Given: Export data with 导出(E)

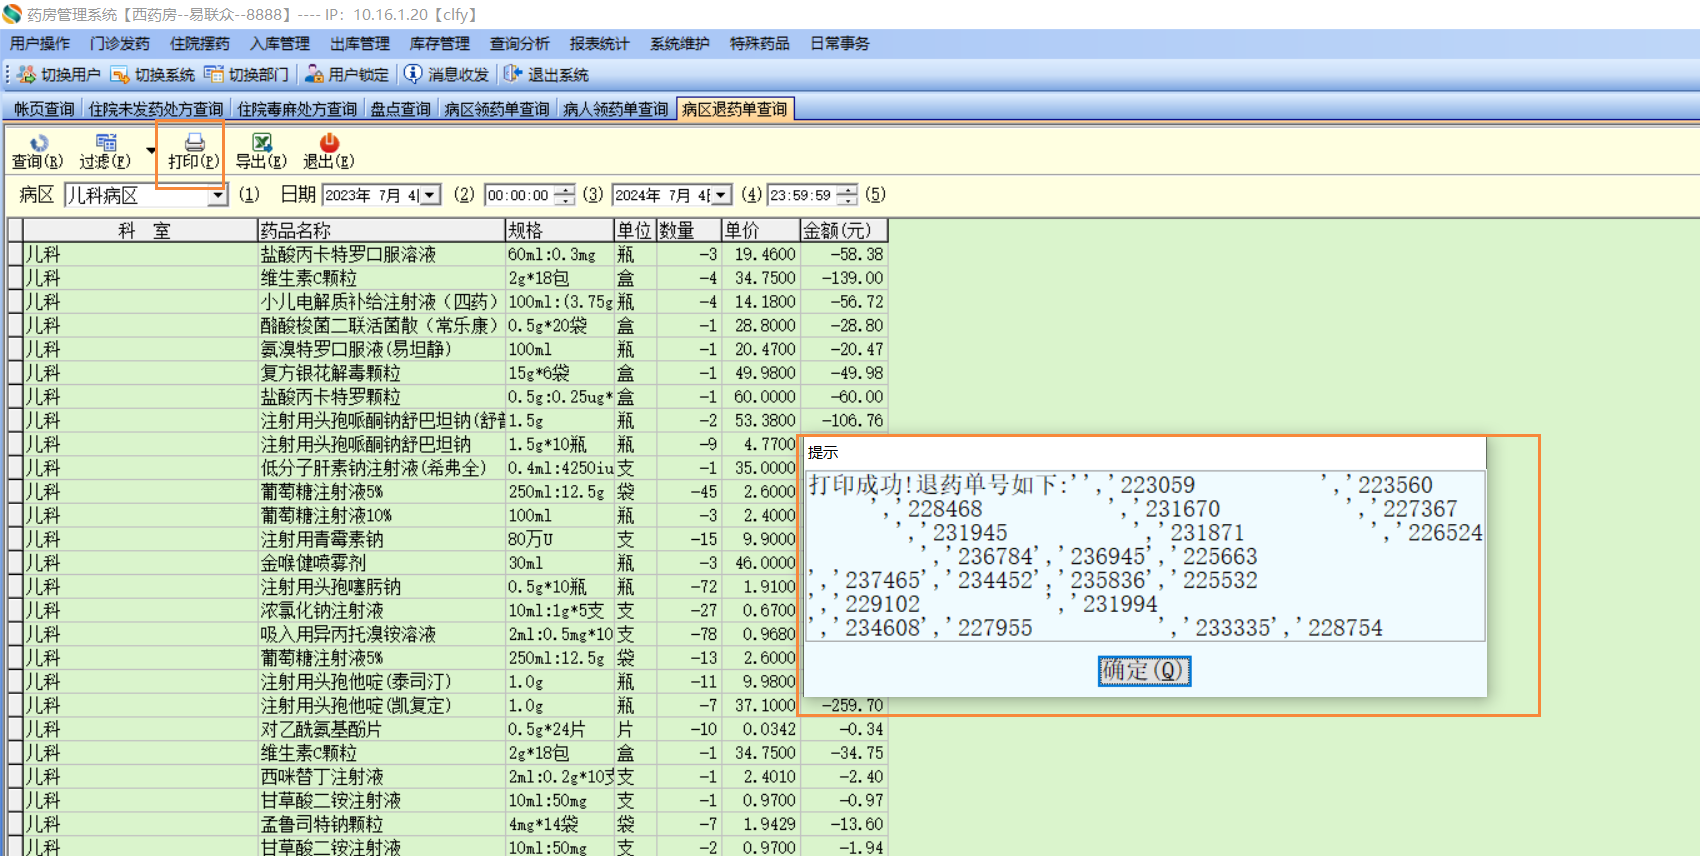Looking at the screenshot, I should (x=261, y=152).
